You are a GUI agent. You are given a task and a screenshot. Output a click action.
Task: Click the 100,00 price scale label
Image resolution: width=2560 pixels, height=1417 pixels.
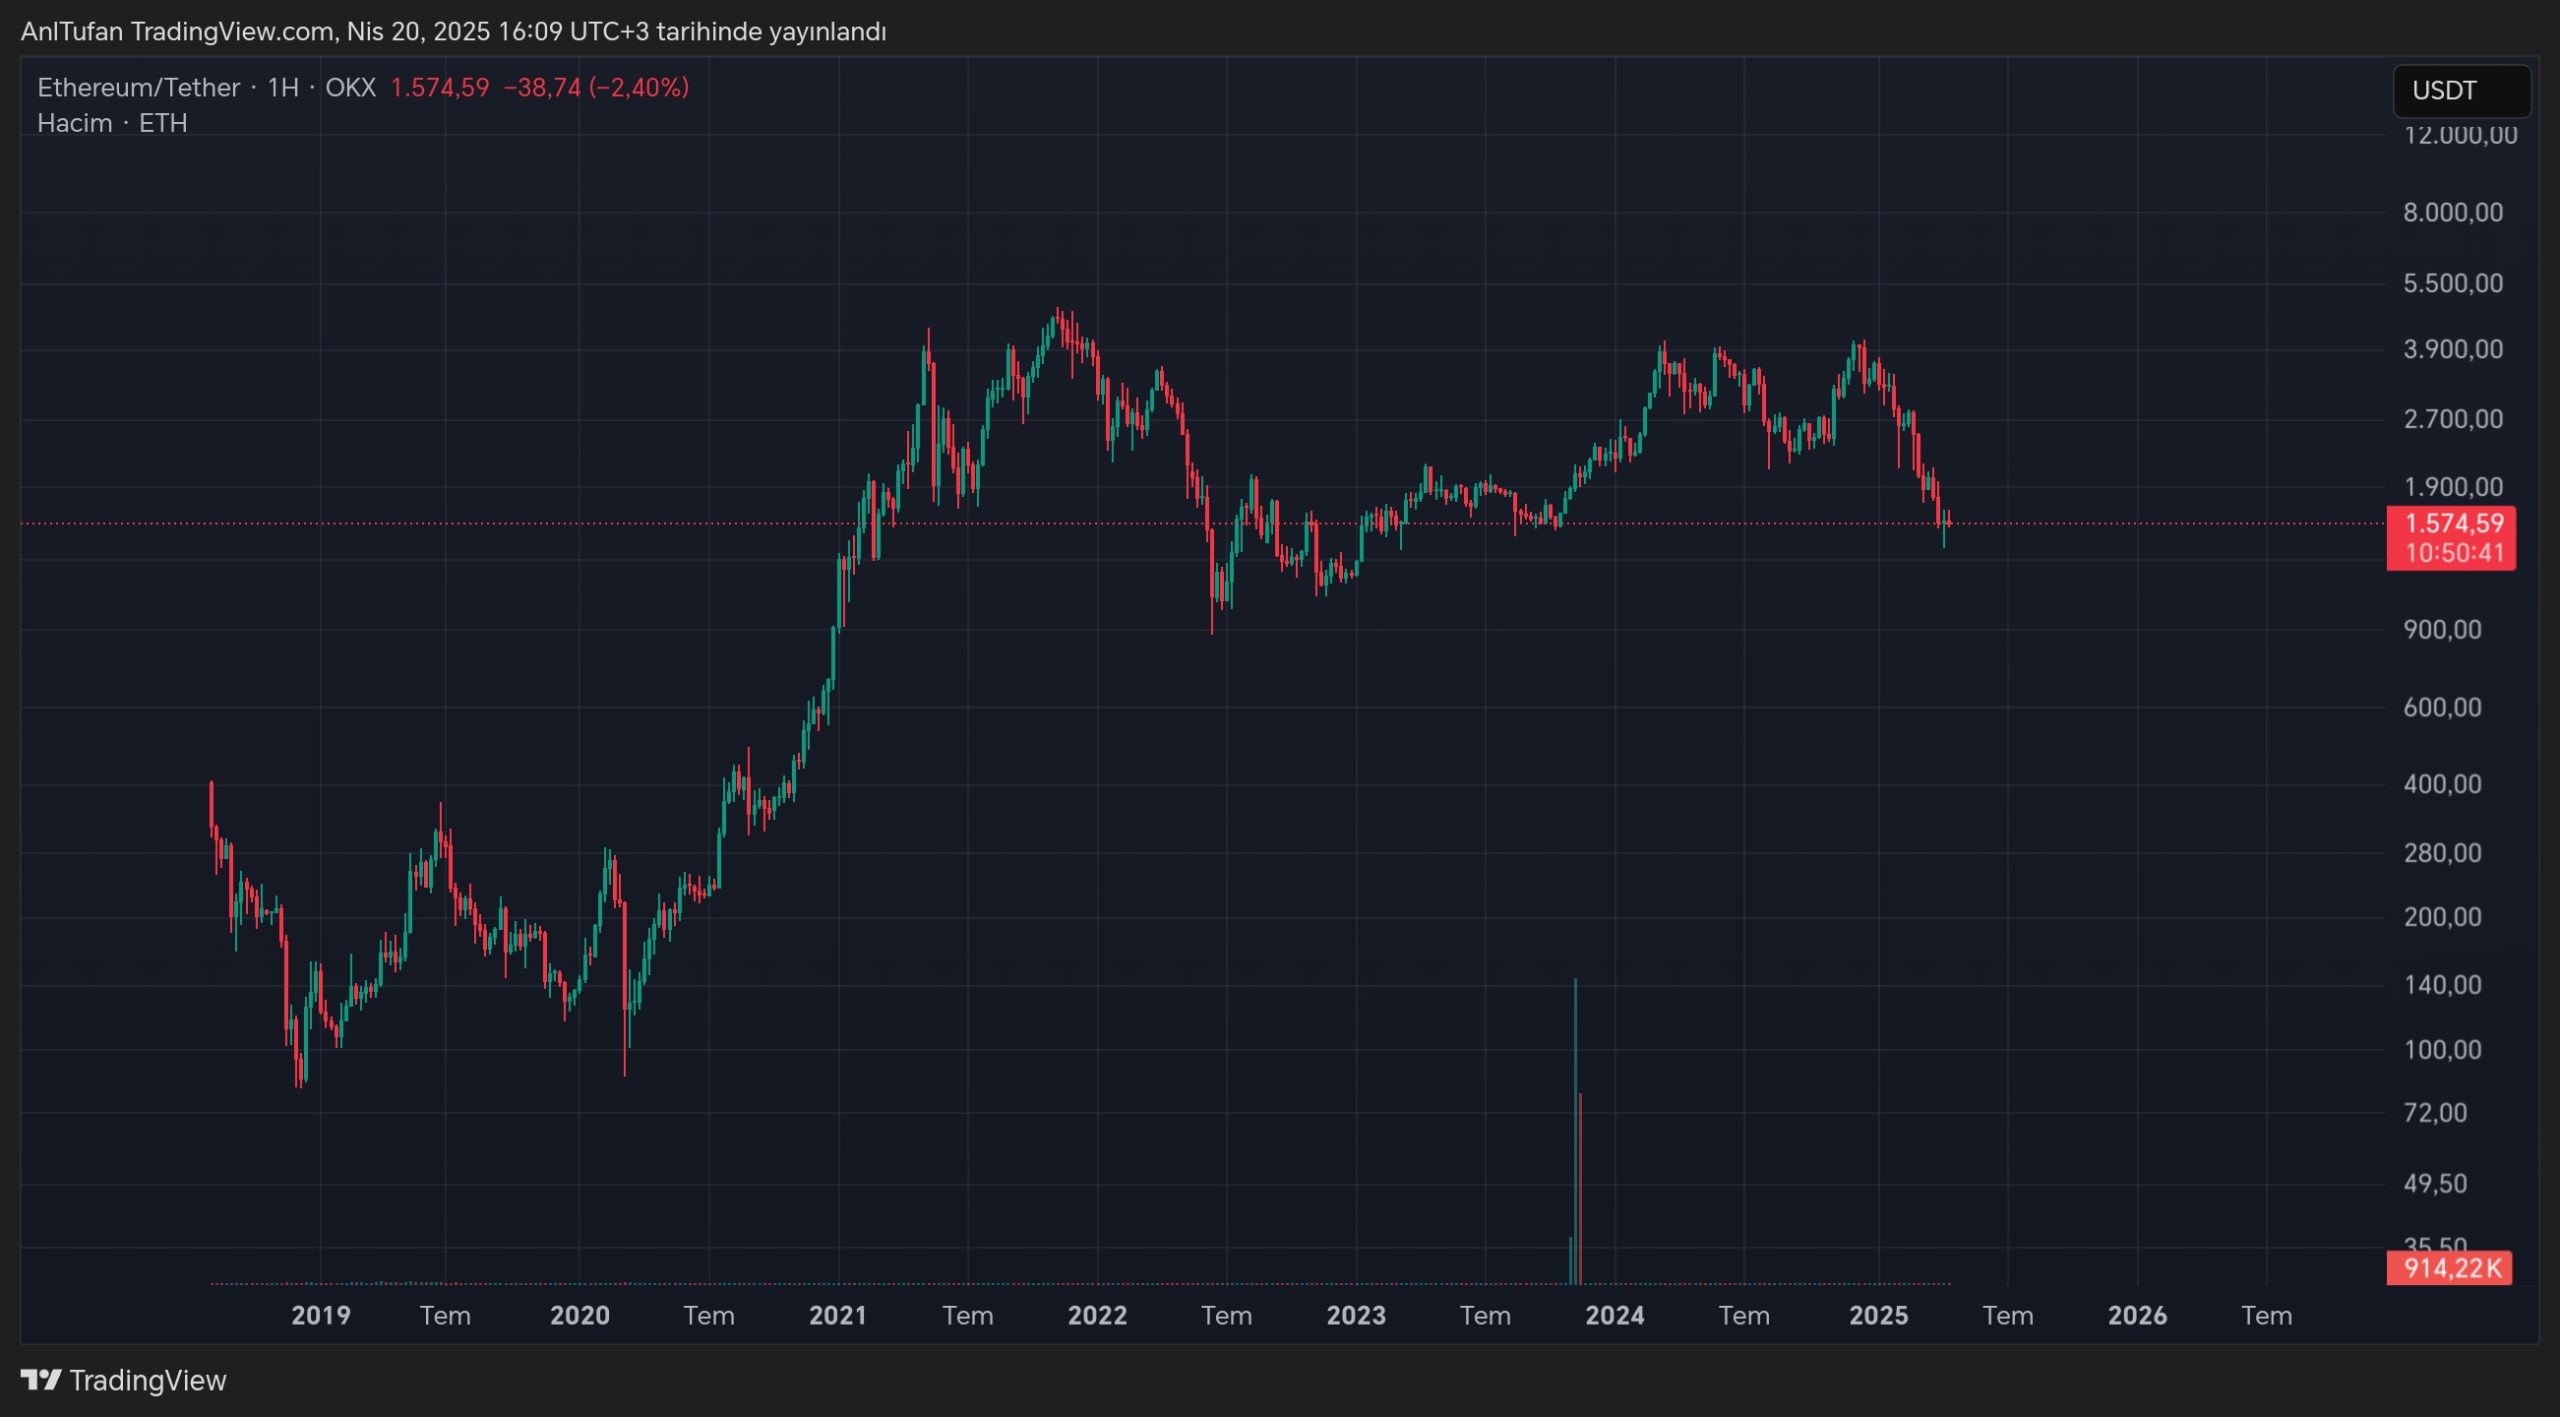pyautogui.click(x=2442, y=1049)
